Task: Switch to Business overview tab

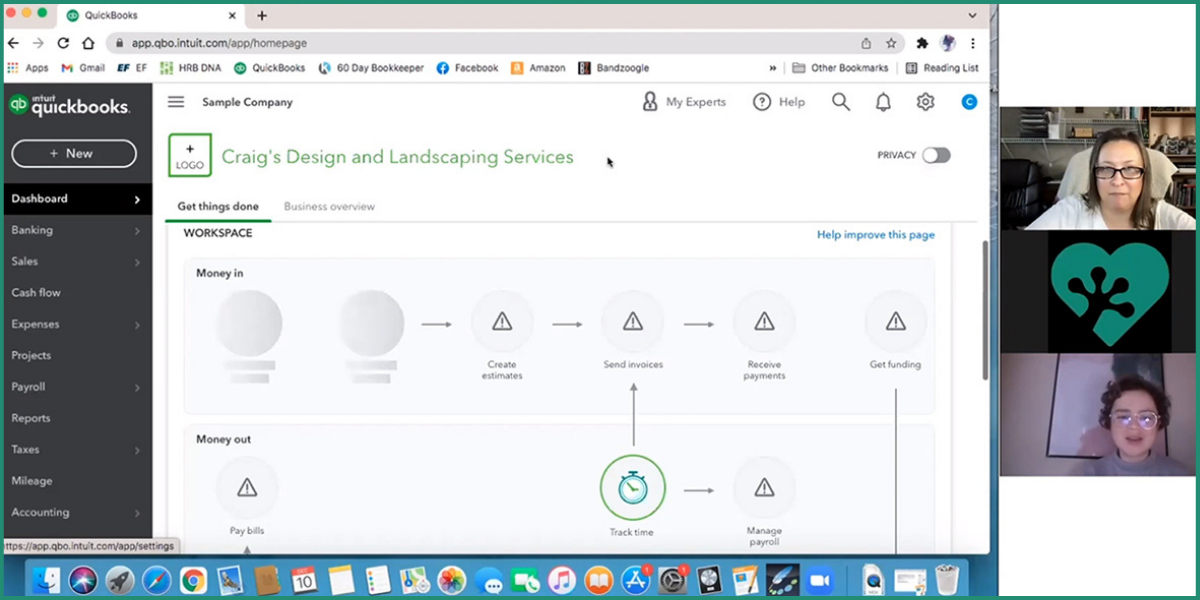Action: pyautogui.click(x=329, y=207)
